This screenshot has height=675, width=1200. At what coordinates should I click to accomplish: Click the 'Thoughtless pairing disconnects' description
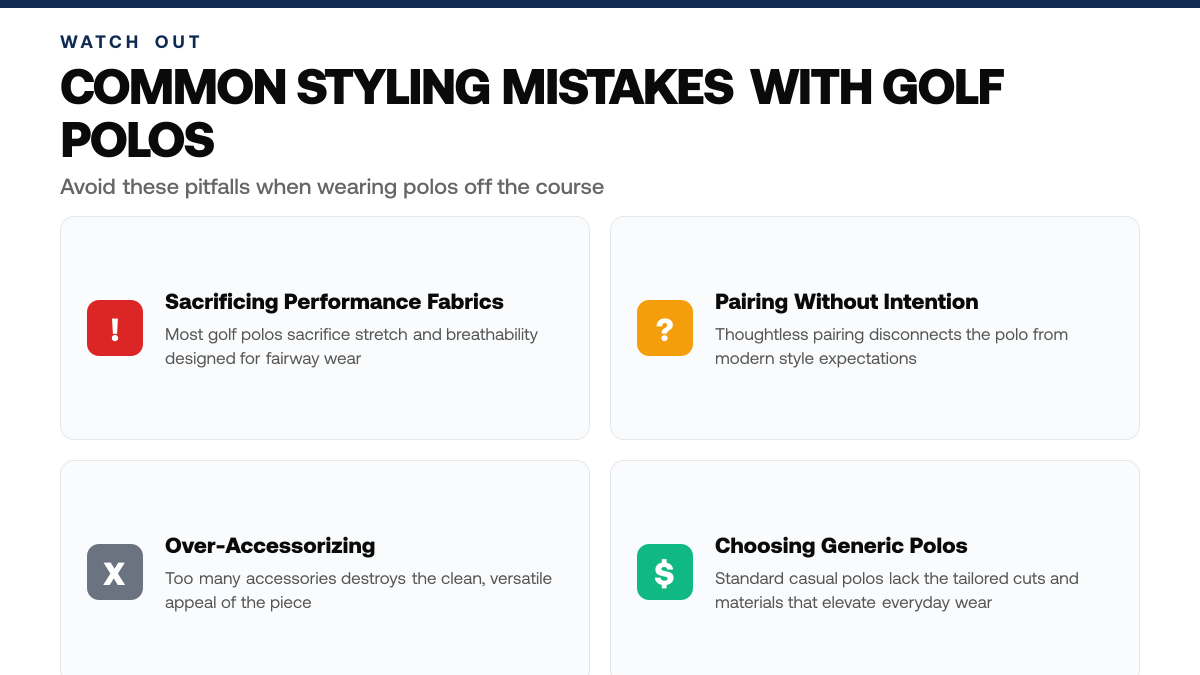pyautogui.click(x=891, y=346)
